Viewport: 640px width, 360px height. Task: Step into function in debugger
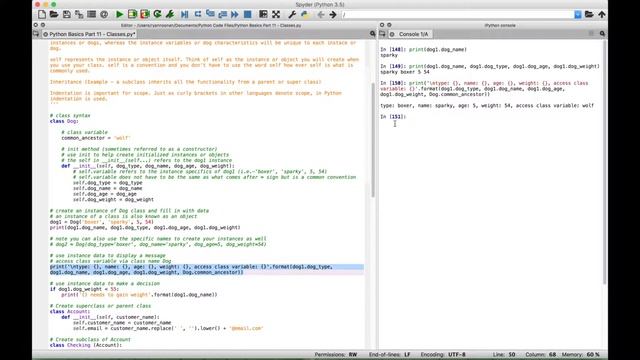(210, 14)
